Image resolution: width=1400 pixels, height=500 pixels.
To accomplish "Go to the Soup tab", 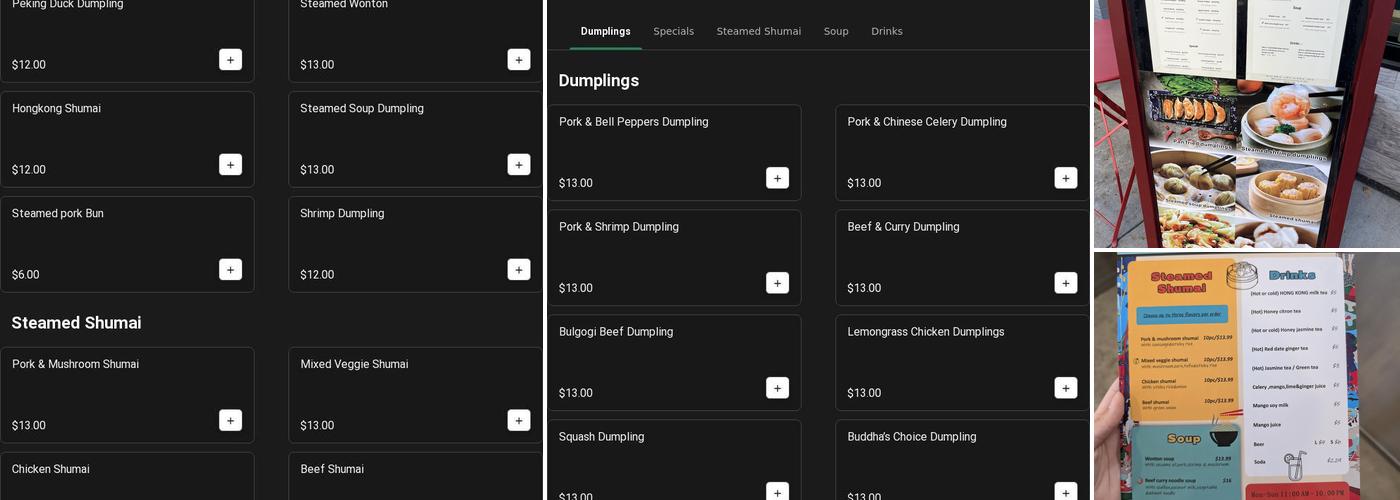I will pos(836,31).
